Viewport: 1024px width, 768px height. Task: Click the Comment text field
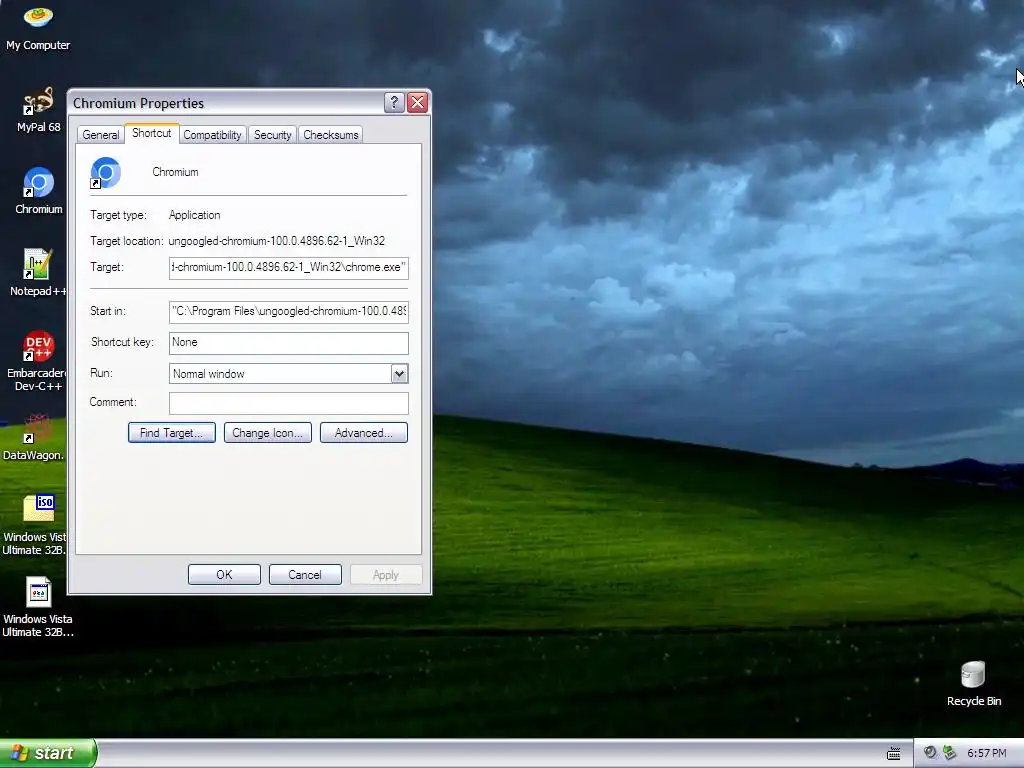(289, 403)
